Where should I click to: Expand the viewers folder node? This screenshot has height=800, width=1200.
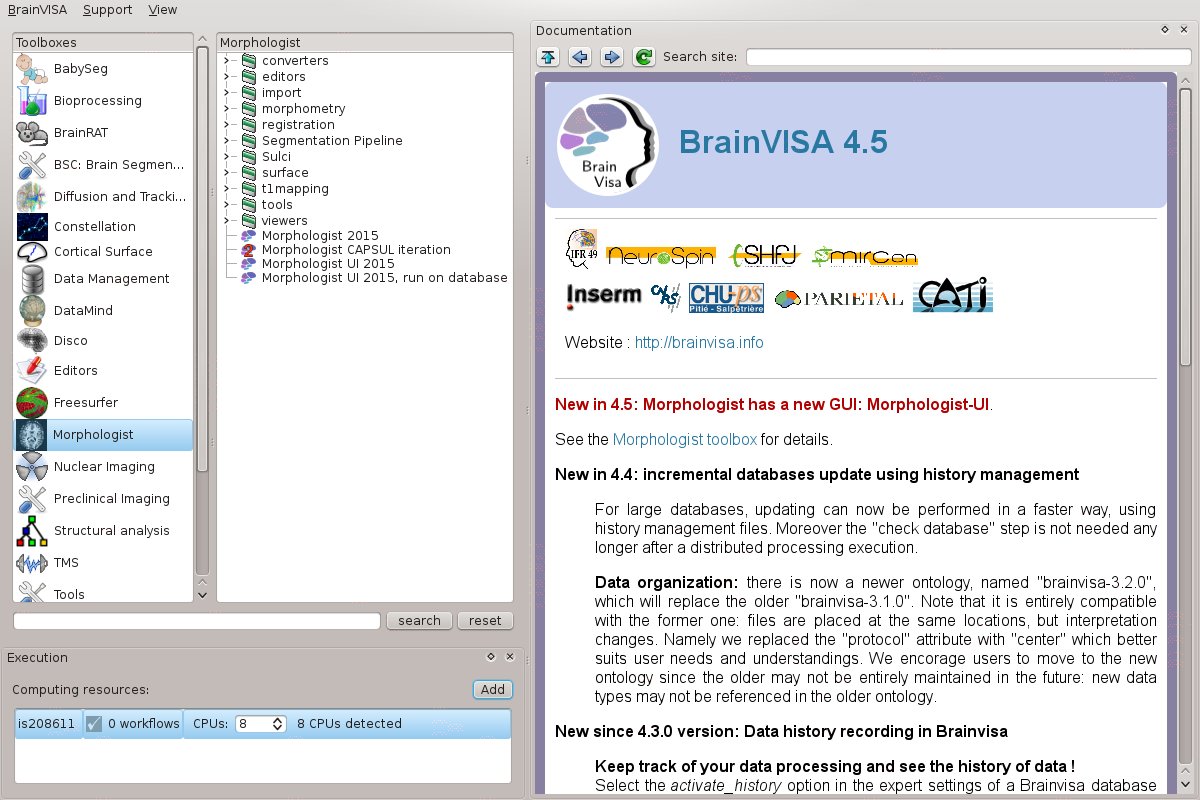point(227,221)
